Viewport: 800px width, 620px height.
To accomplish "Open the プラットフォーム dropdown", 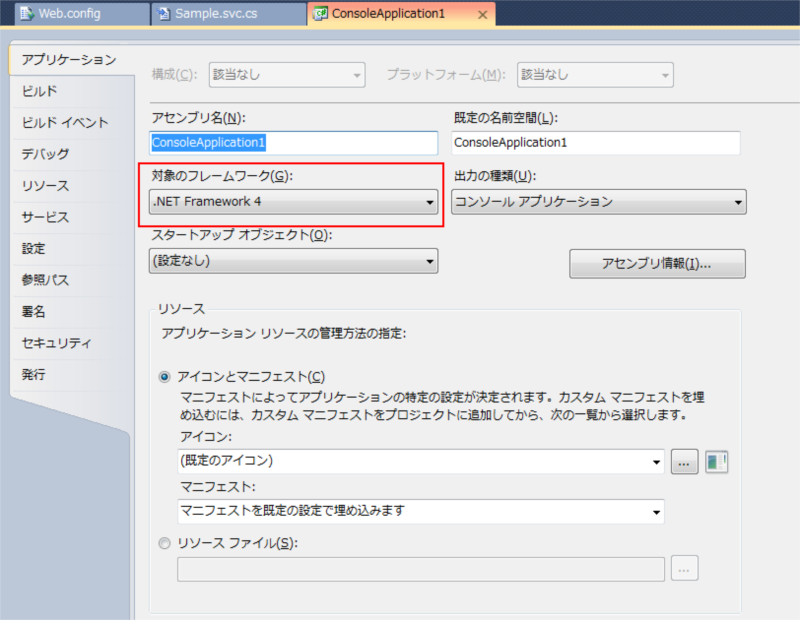I will point(595,75).
